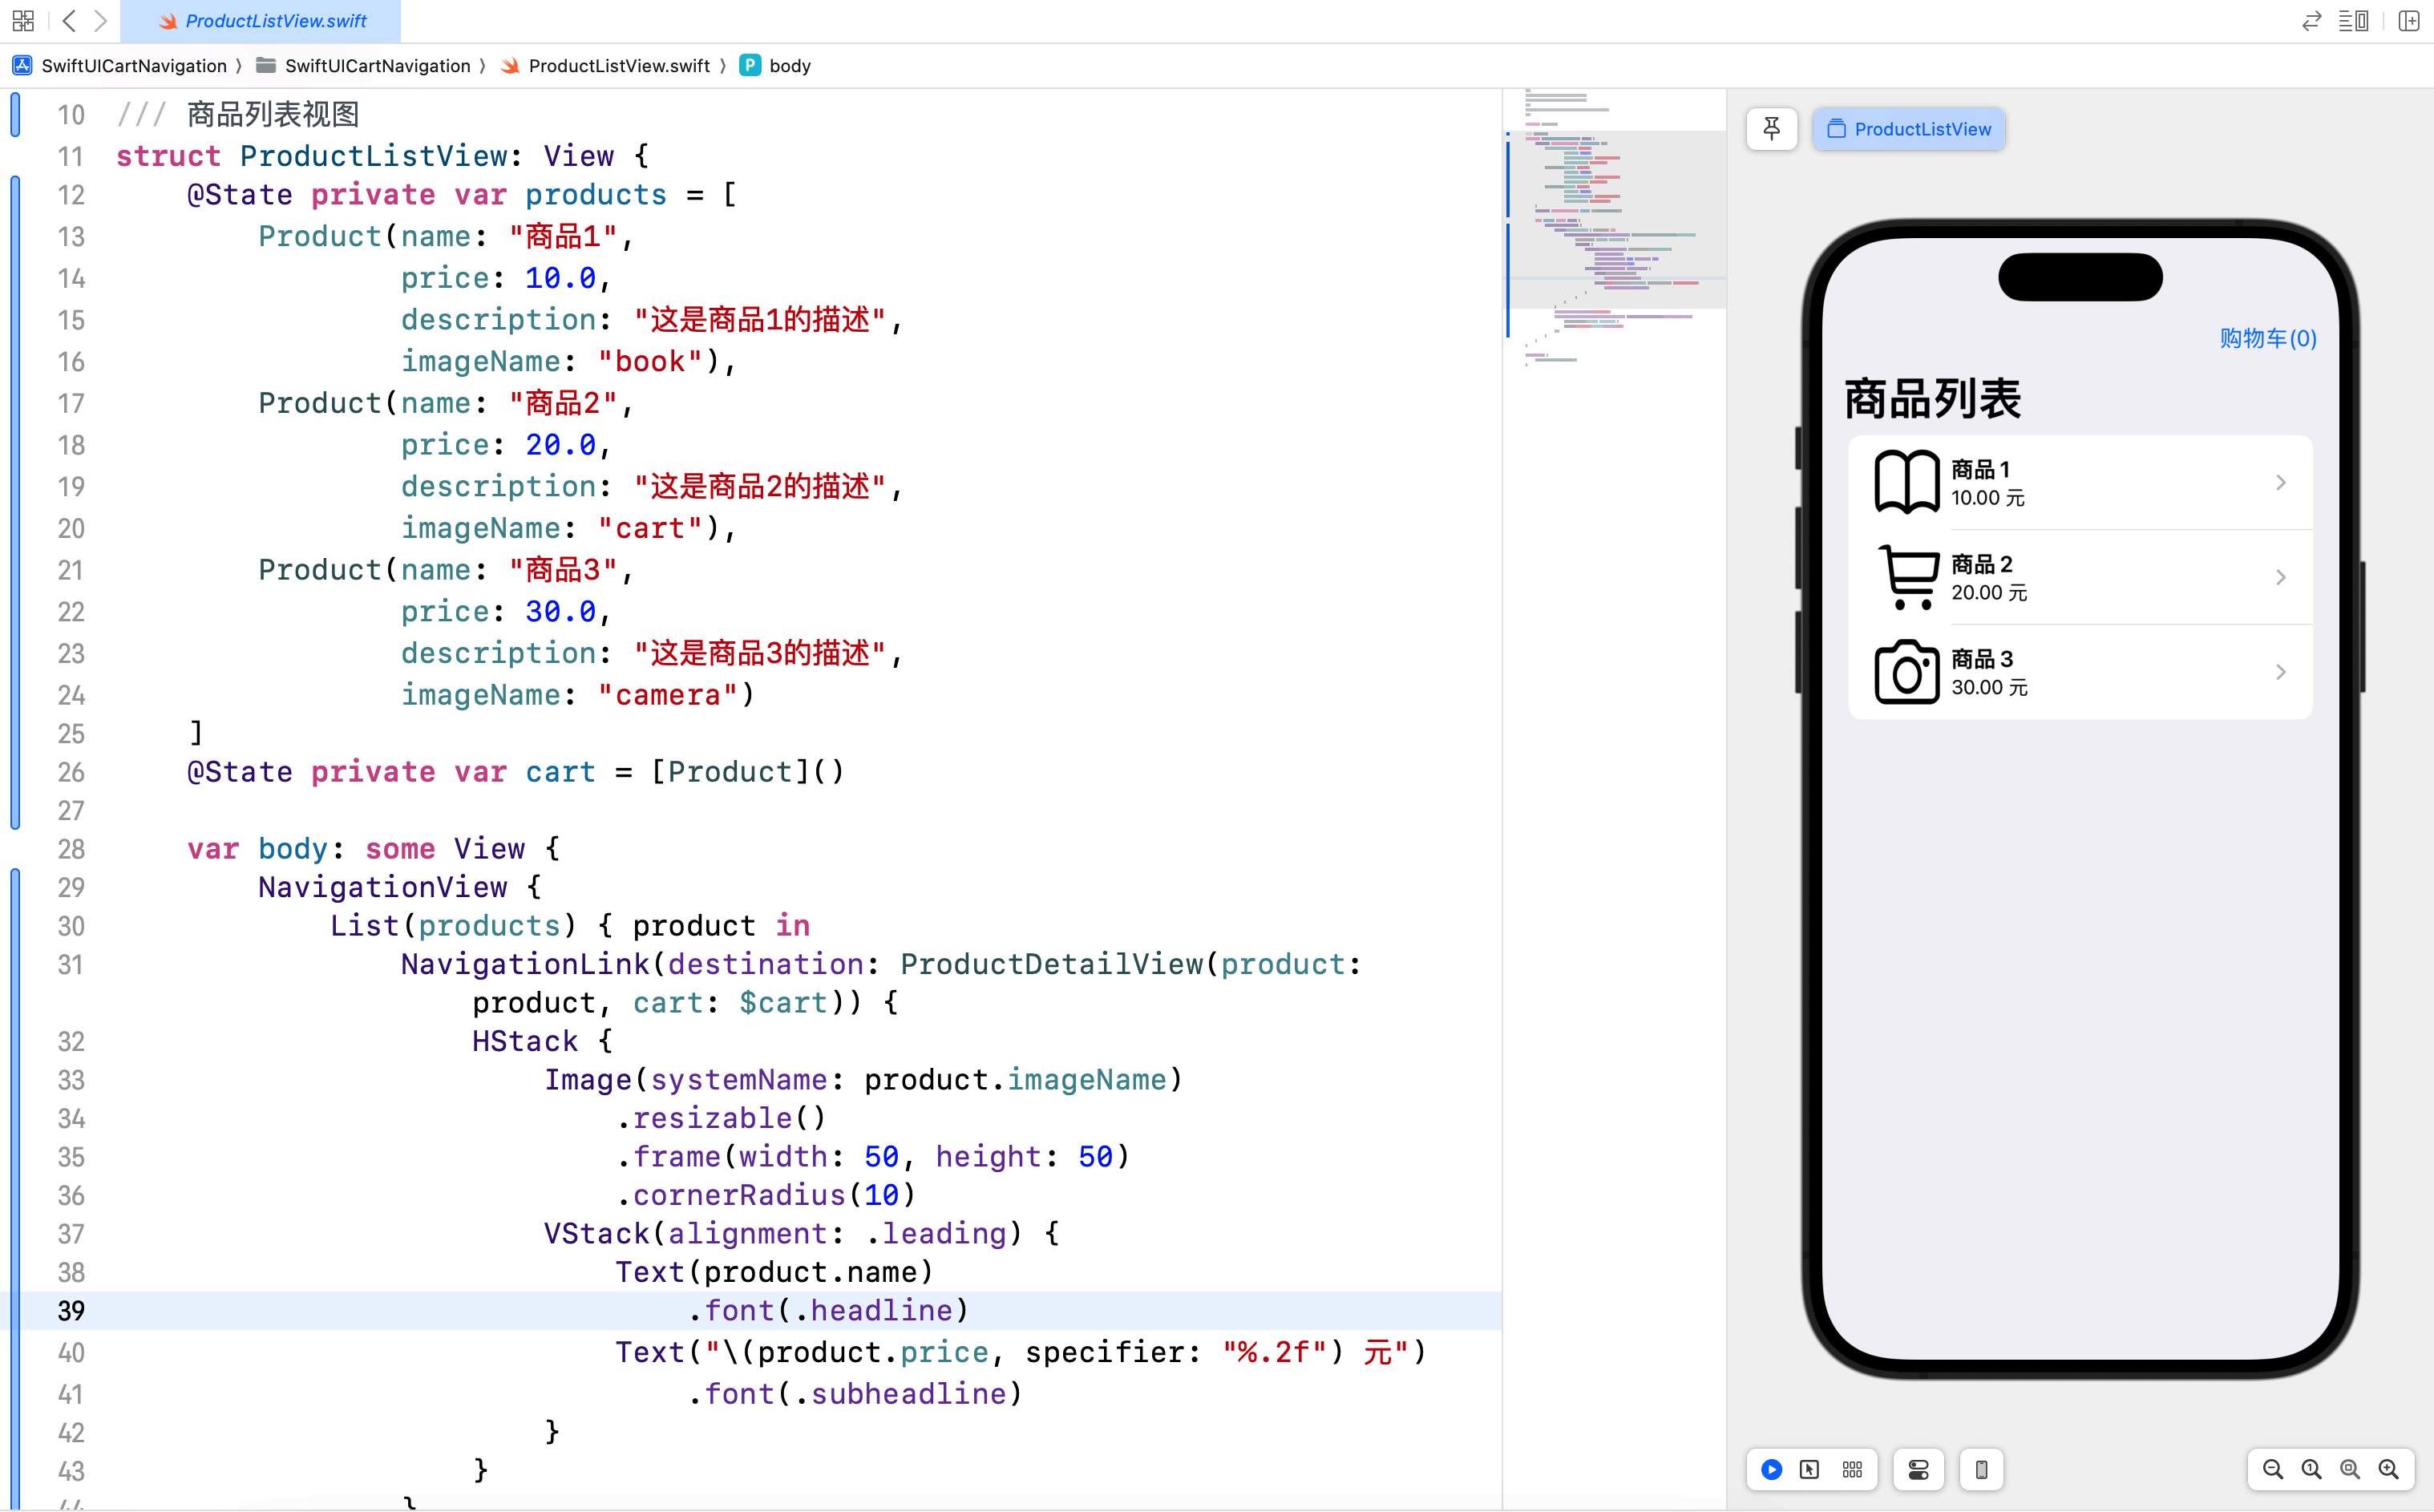The width and height of the screenshot is (2434, 1512).
Task: Open canvas device settings toggles
Action: (1919, 1470)
